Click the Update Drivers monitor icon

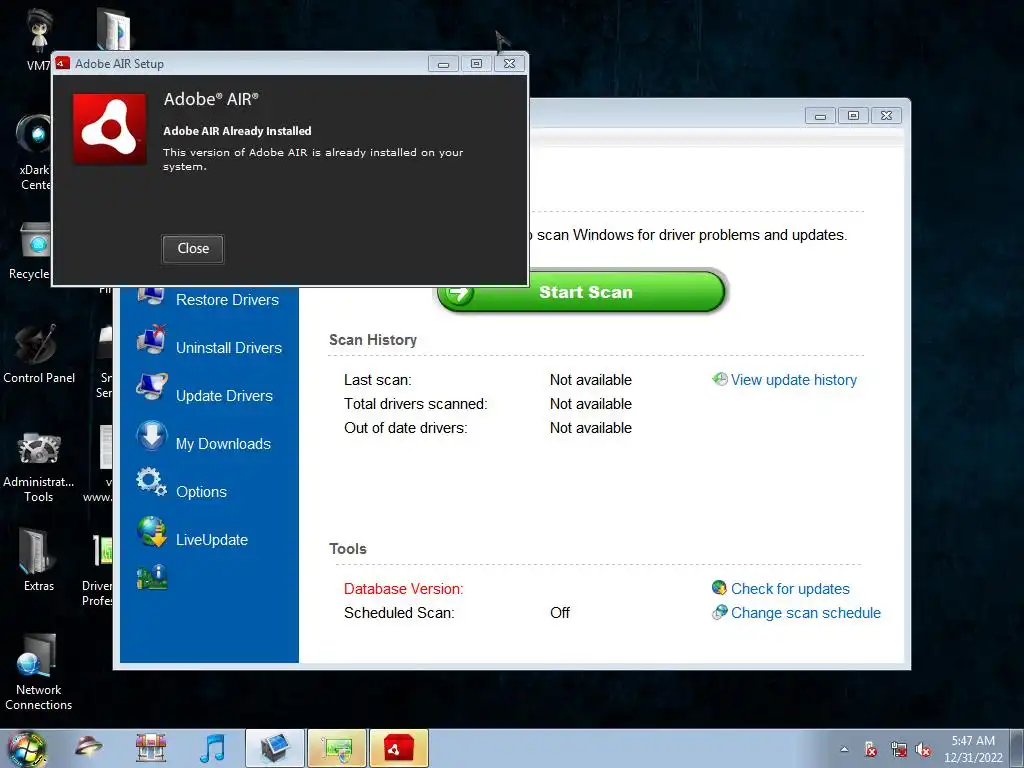152,387
